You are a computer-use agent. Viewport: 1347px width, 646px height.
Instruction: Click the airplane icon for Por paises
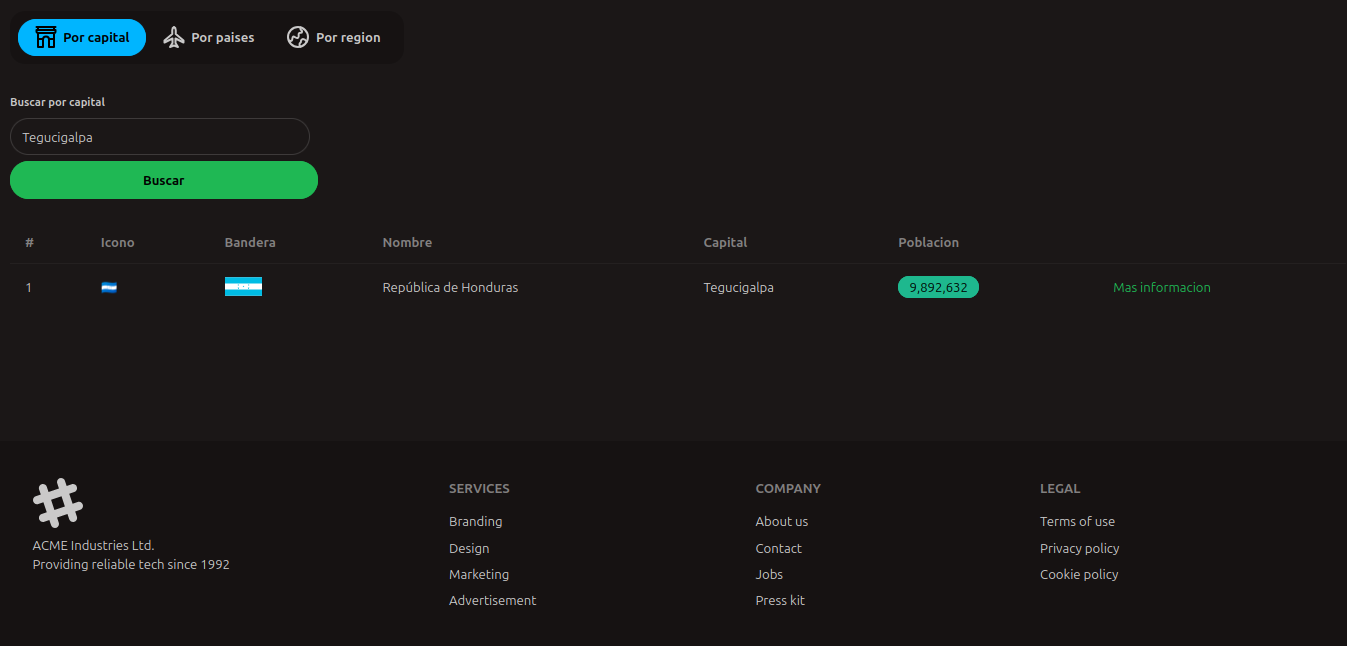174,38
